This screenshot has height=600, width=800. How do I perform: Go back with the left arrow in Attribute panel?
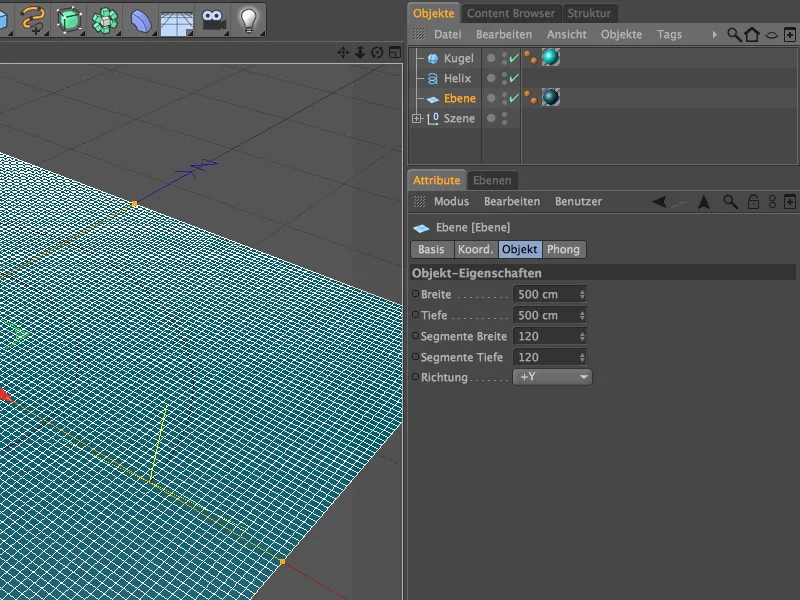tap(659, 202)
